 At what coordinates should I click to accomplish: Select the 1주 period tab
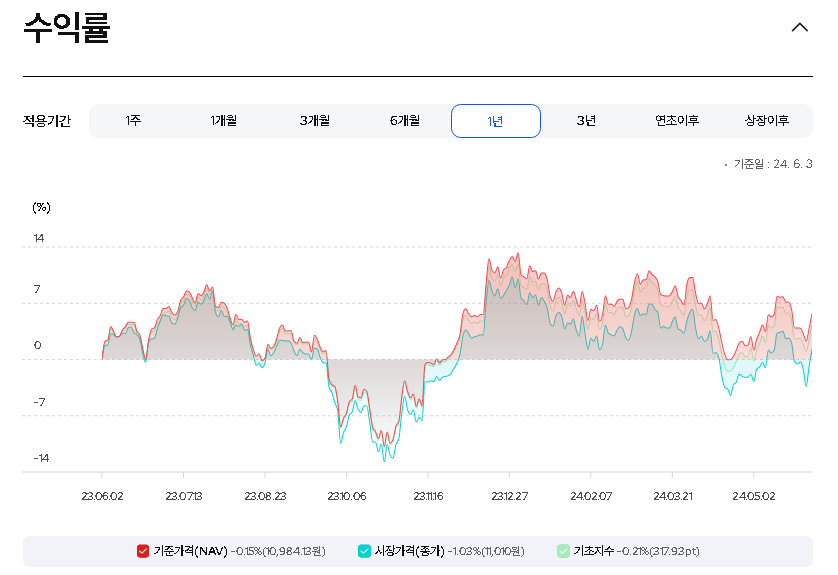(133, 121)
